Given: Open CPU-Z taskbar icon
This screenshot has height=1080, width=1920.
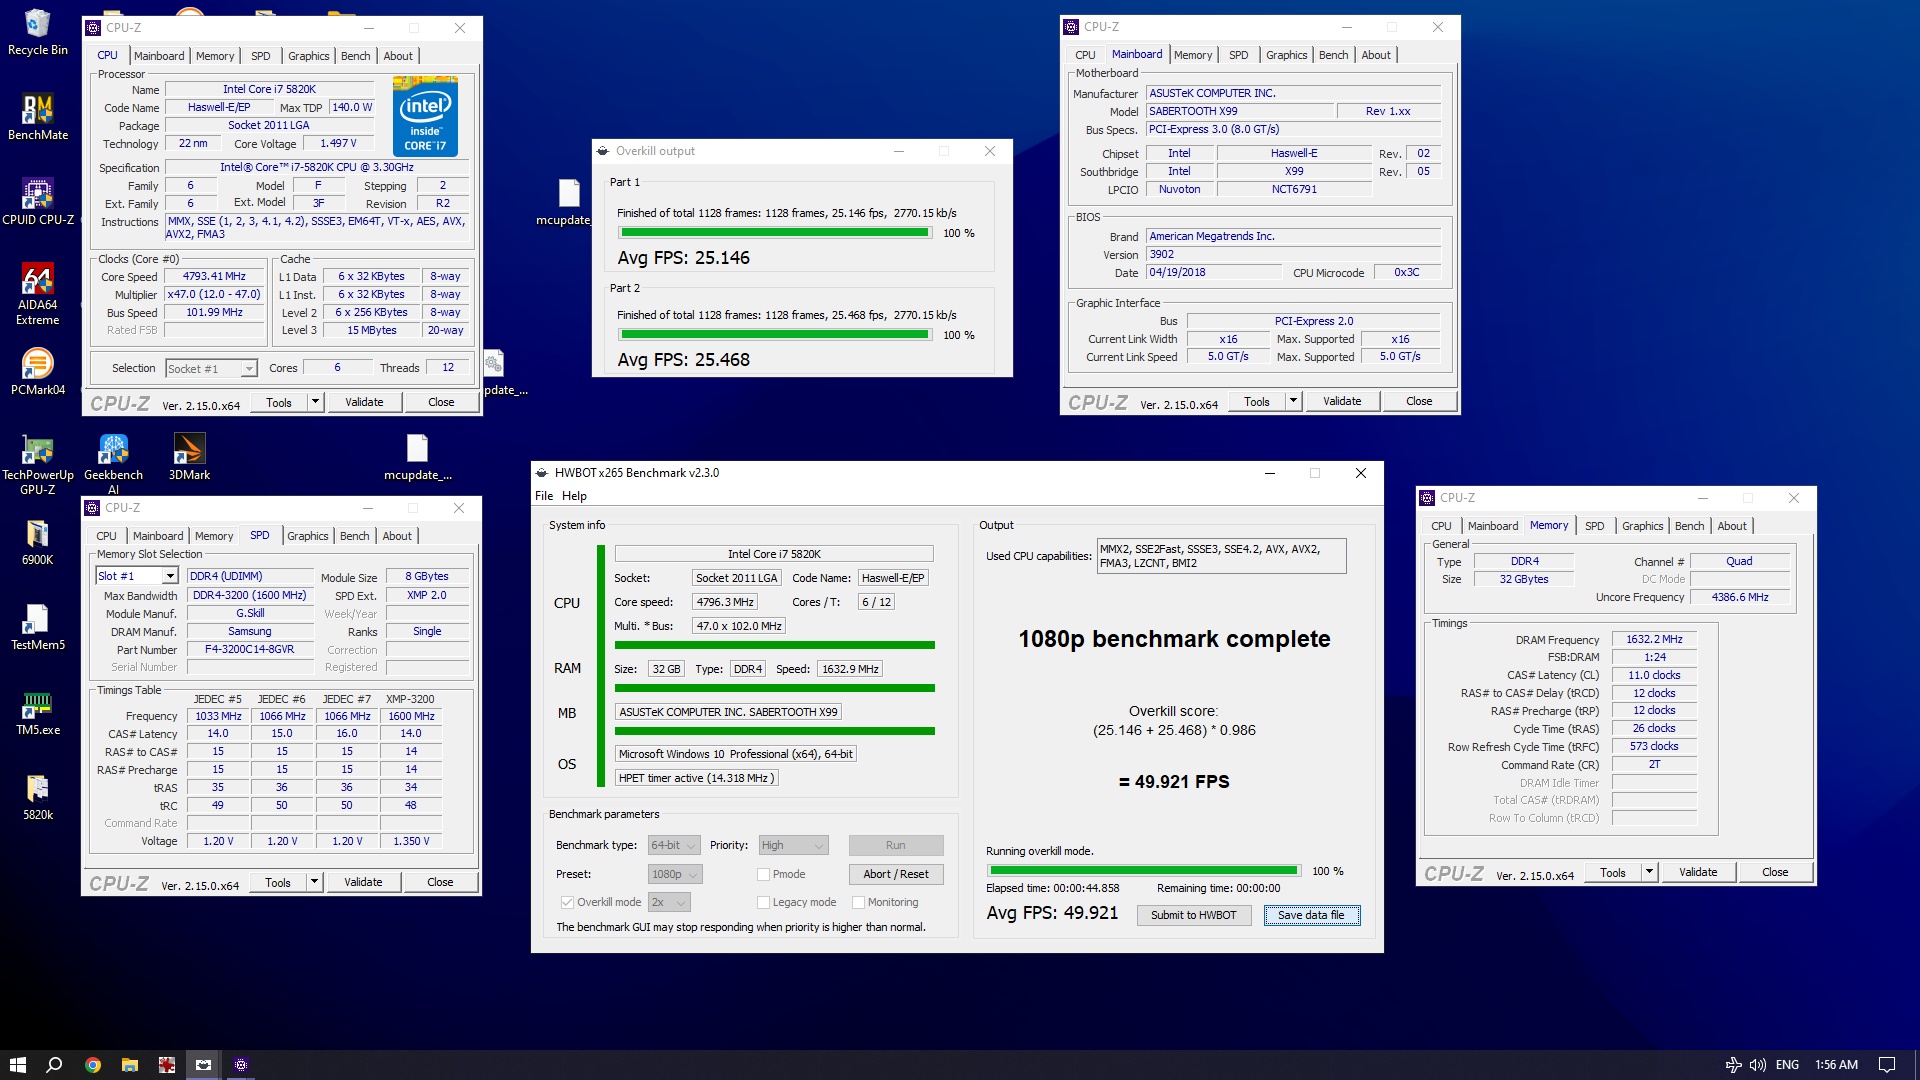Looking at the screenshot, I should point(240,1064).
